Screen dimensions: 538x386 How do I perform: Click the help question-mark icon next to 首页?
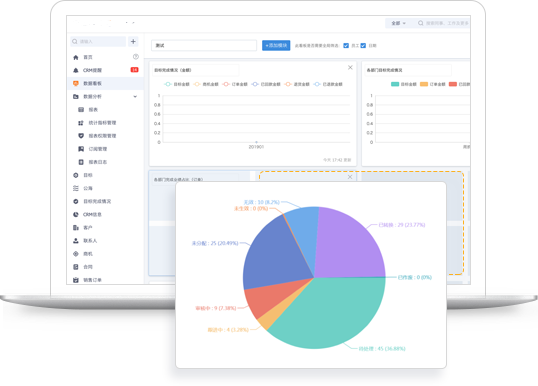(136, 57)
